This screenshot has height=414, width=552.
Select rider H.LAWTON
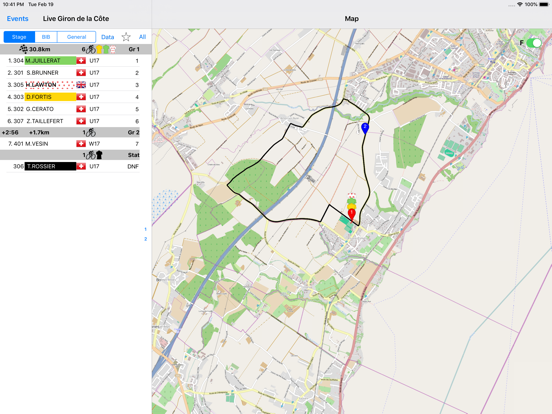coord(73,85)
